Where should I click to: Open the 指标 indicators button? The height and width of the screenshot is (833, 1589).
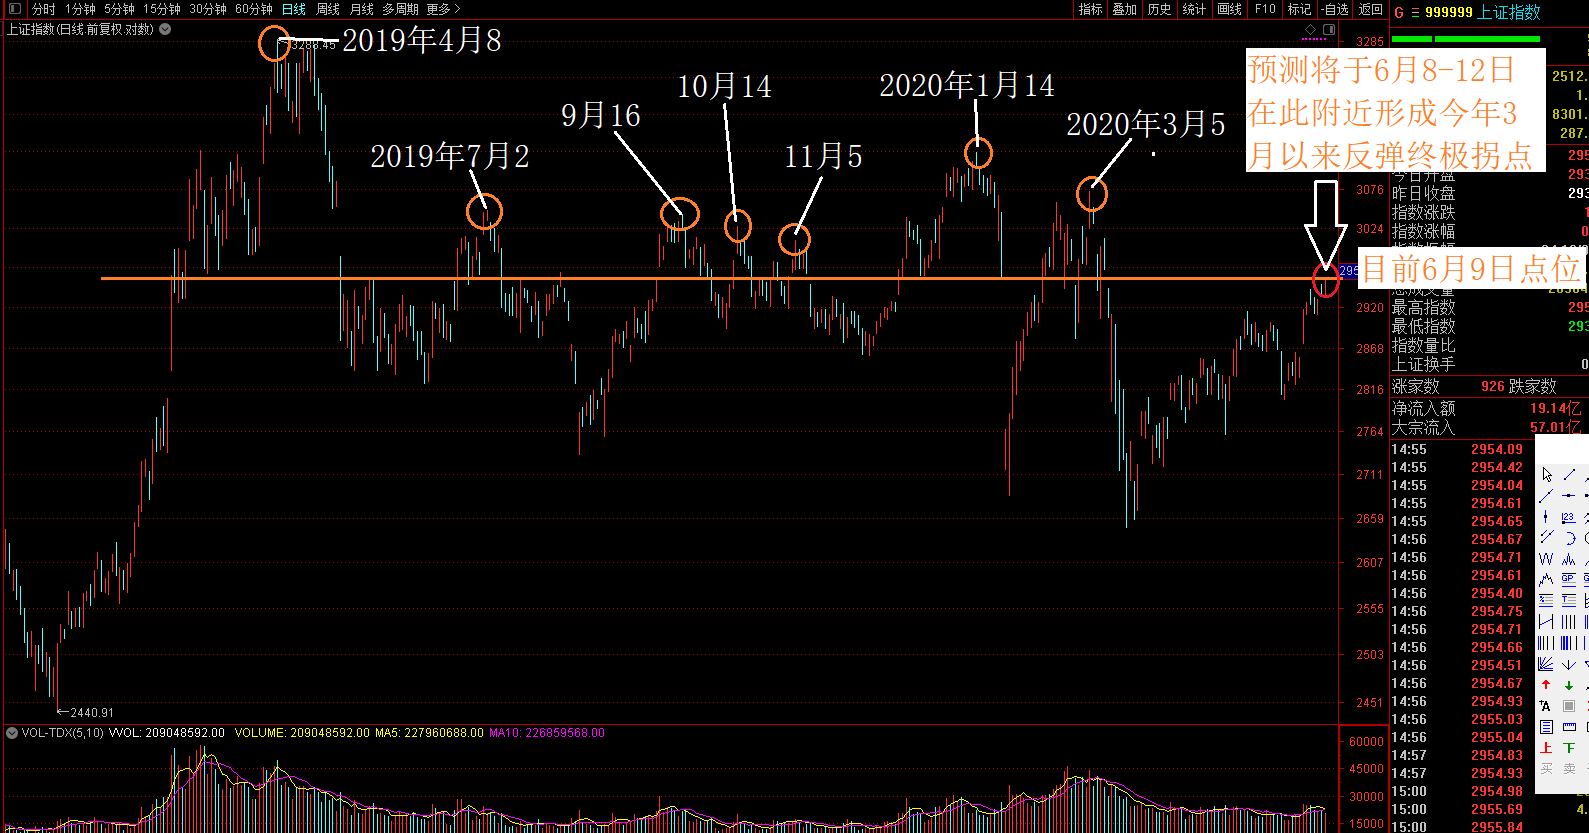point(1090,9)
